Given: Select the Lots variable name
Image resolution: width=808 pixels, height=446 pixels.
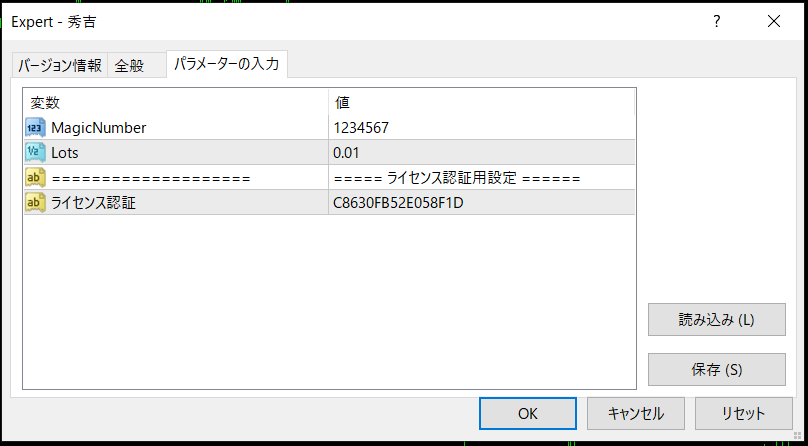Looking at the screenshot, I should coord(65,153).
